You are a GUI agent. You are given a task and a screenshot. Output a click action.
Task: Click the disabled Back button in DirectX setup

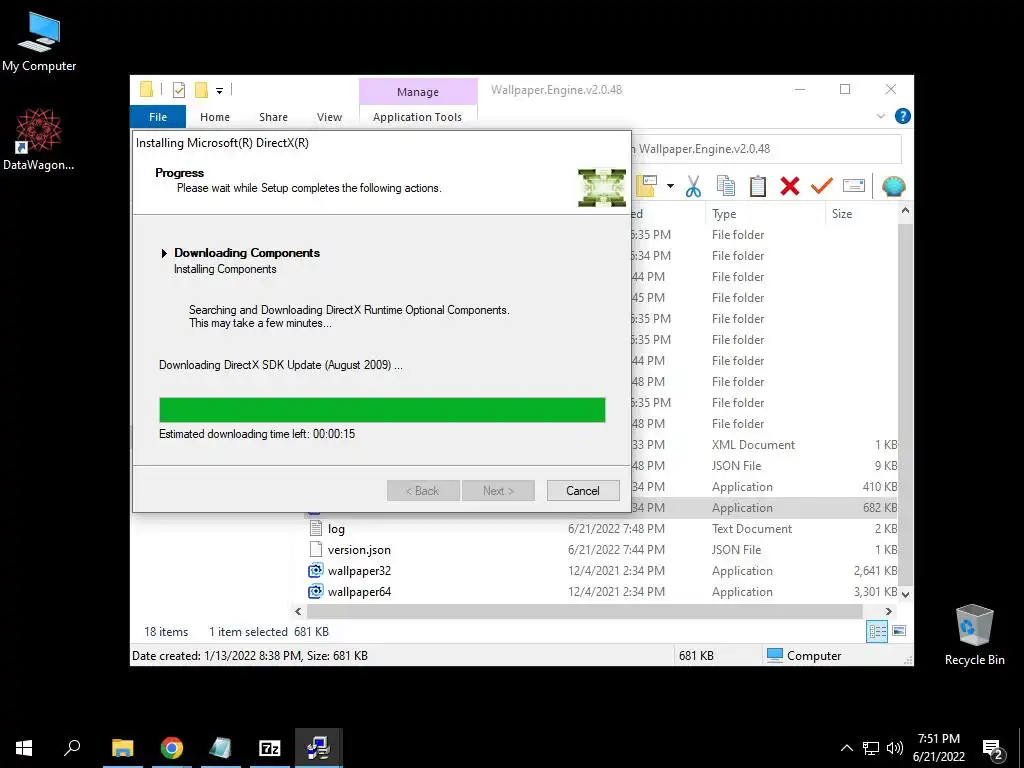pos(423,490)
